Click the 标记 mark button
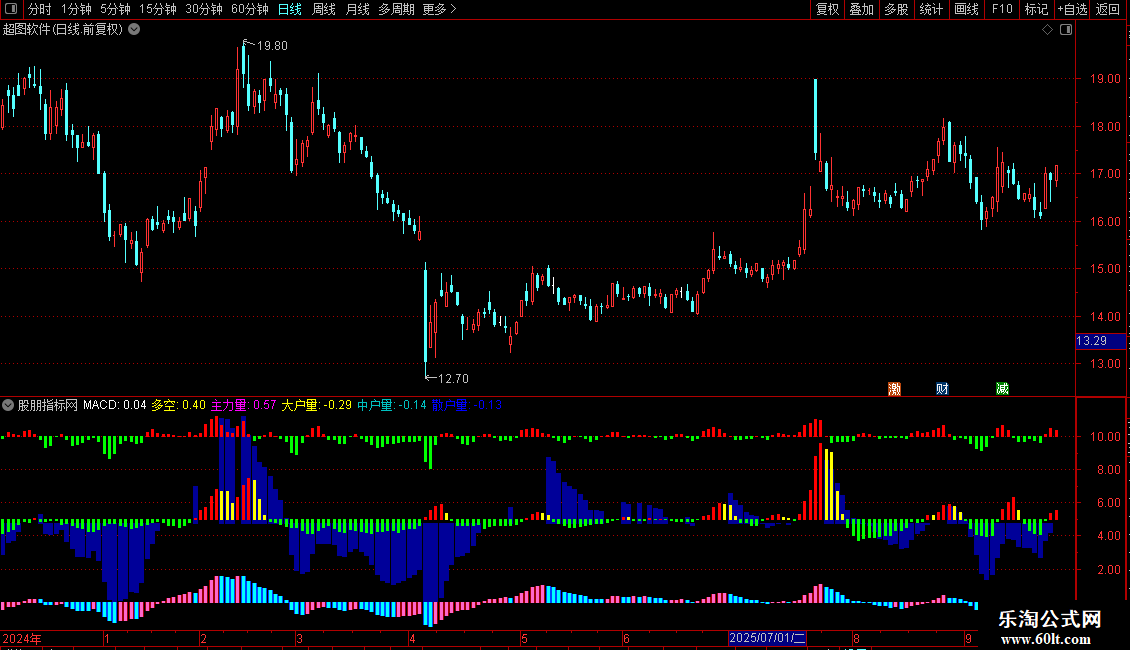This screenshot has width=1130, height=650. (1036, 9)
